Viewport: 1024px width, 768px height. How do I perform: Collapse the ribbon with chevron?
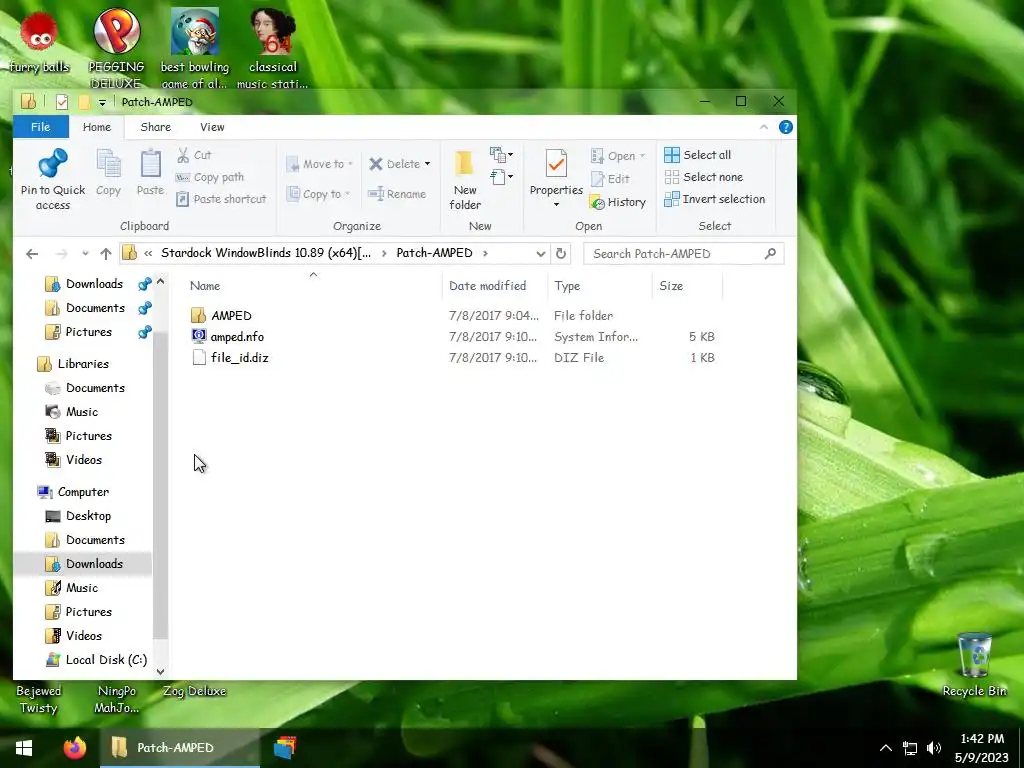[x=763, y=127]
